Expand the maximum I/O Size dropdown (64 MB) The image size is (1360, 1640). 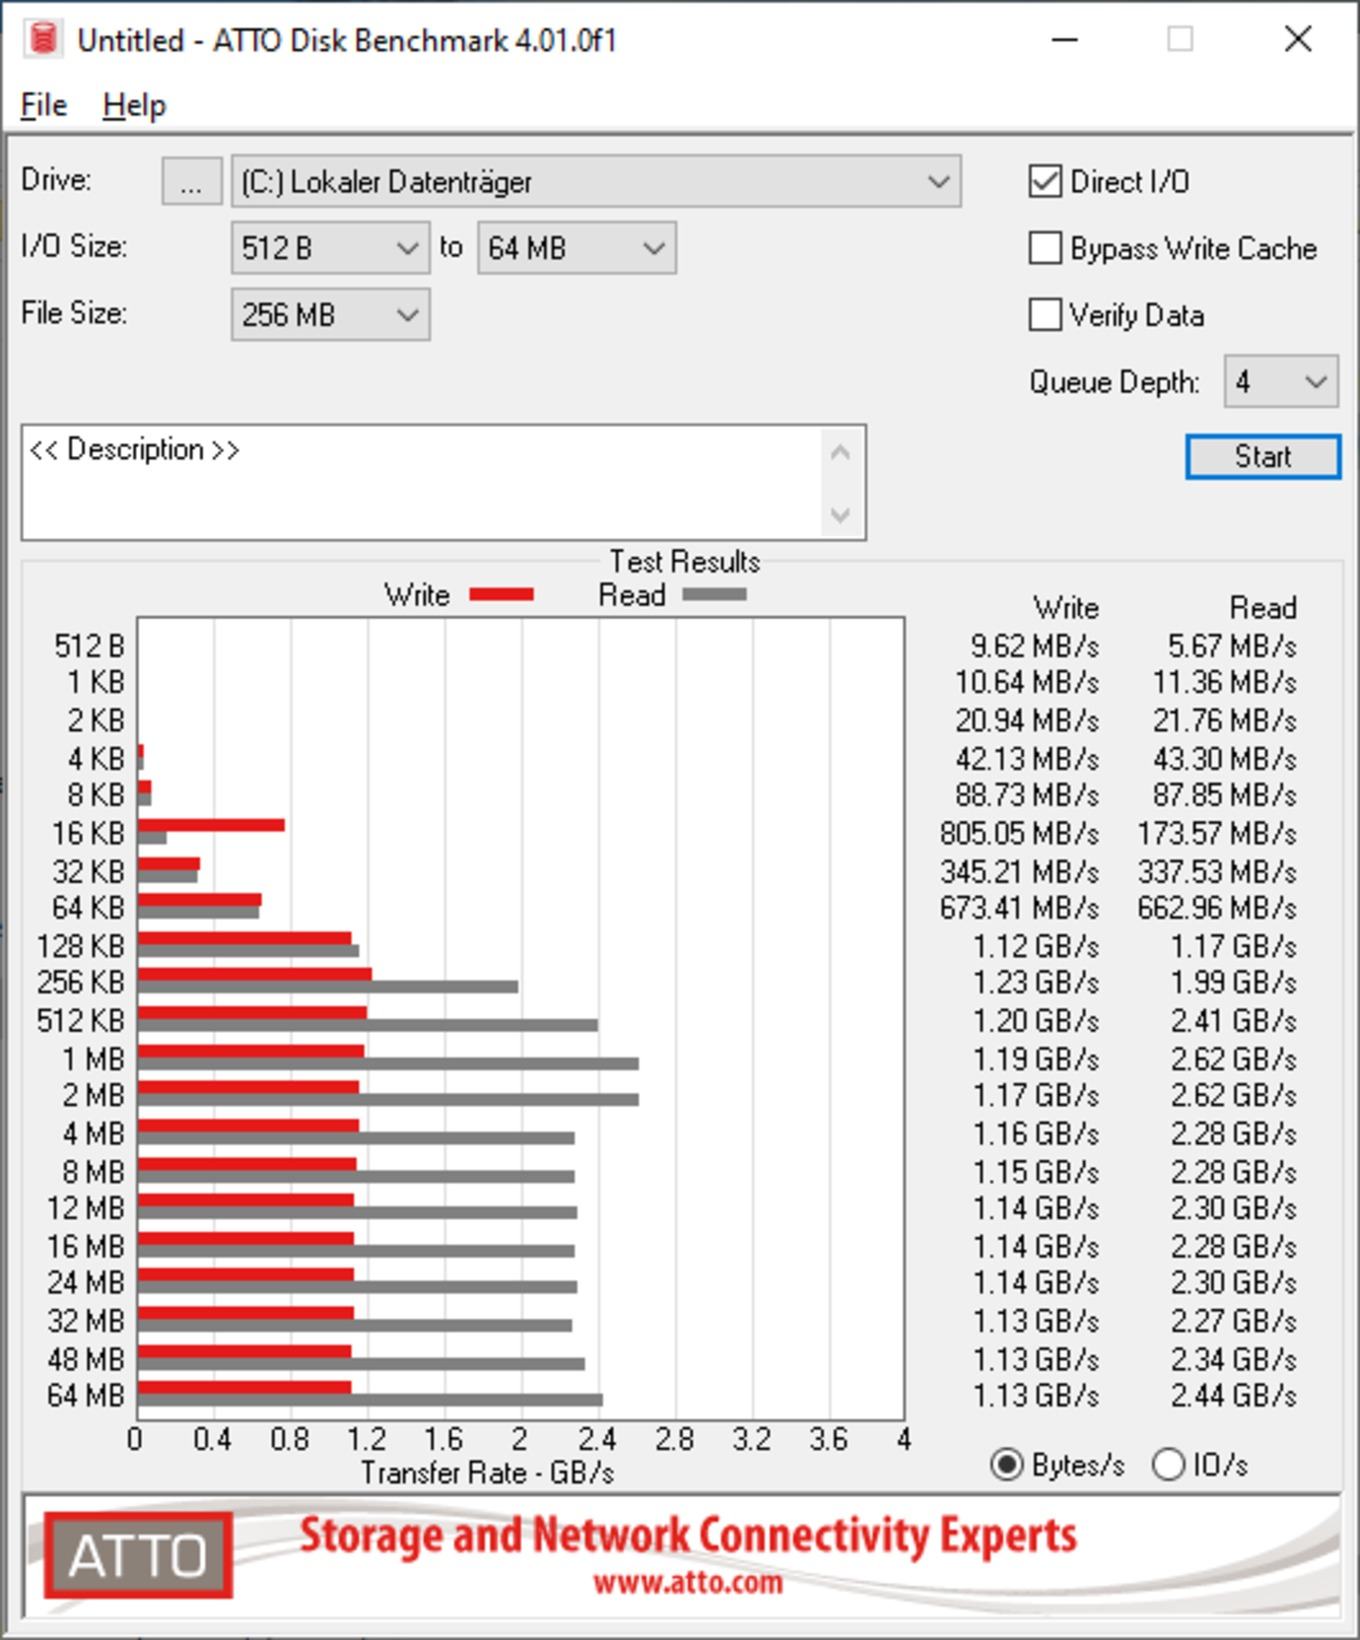click(577, 248)
